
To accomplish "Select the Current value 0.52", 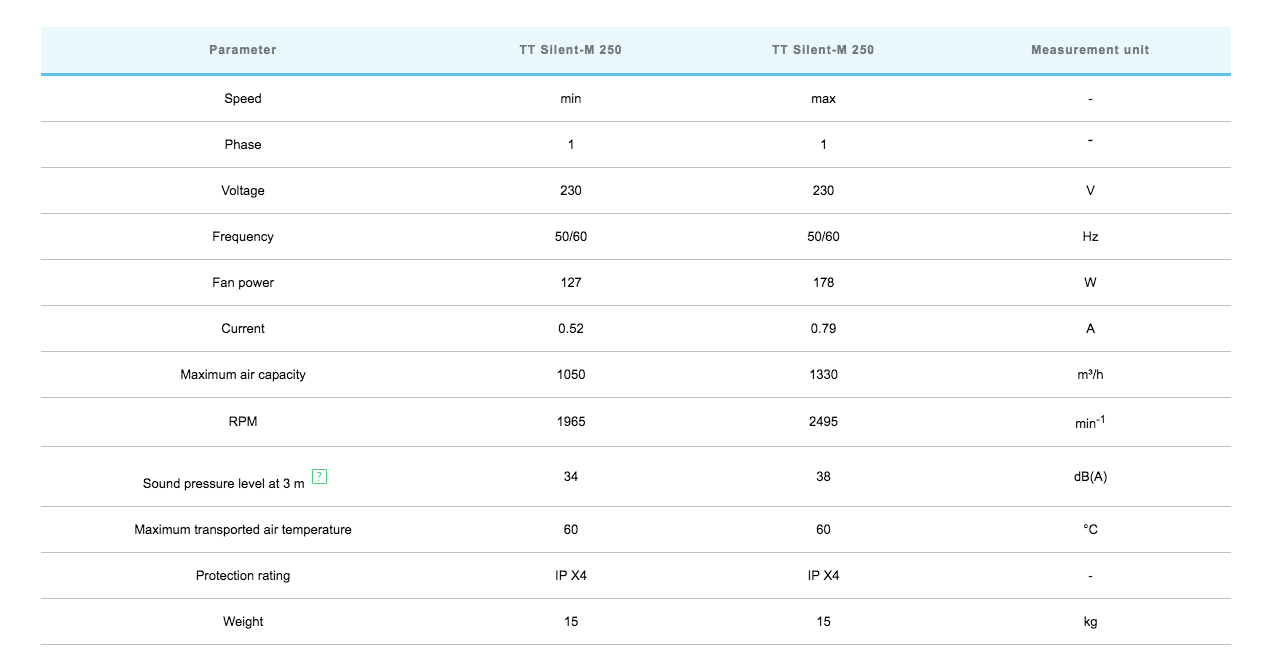I will tap(571, 329).
